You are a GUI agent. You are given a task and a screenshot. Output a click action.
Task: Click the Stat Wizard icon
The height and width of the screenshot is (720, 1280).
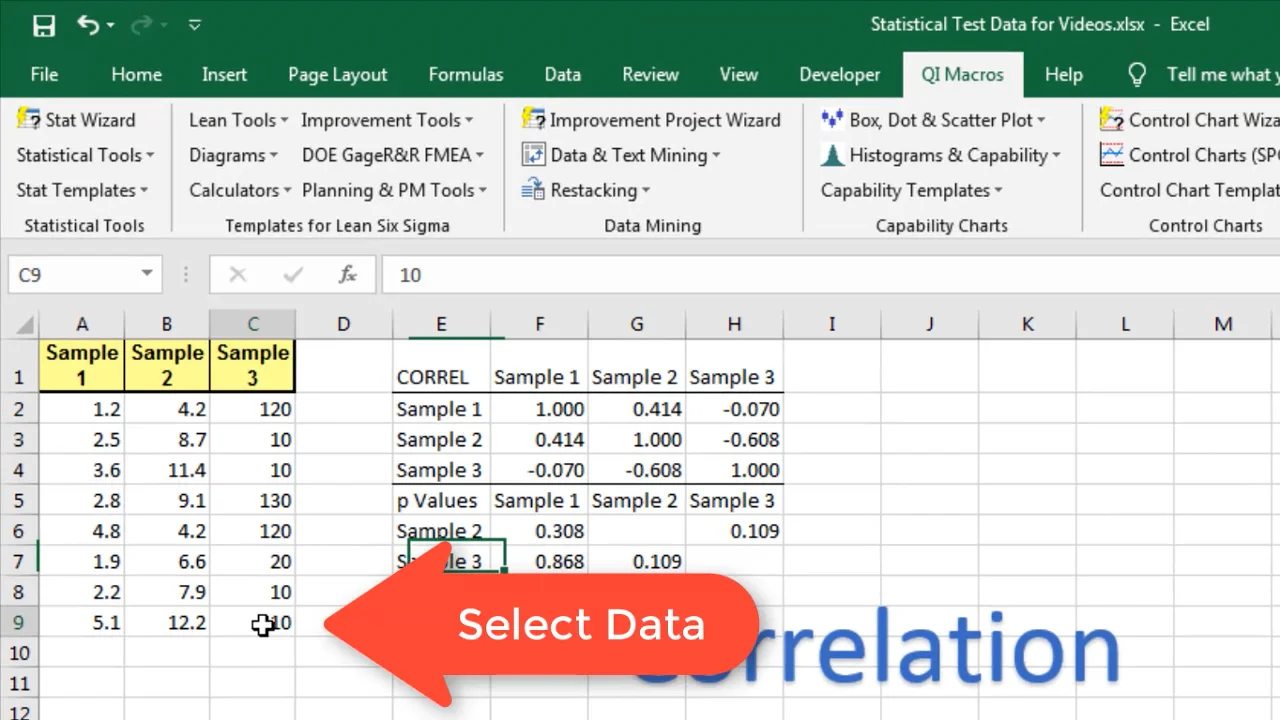(29, 120)
